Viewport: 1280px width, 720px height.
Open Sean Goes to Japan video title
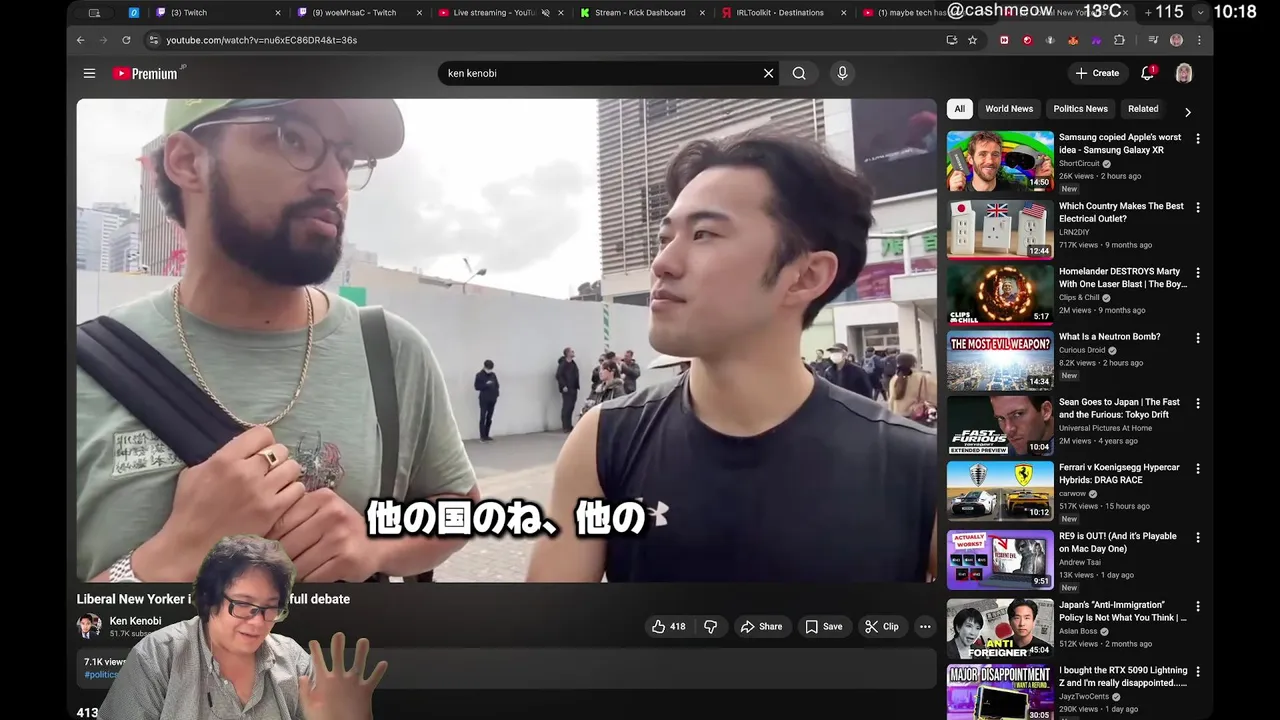pos(1119,408)
